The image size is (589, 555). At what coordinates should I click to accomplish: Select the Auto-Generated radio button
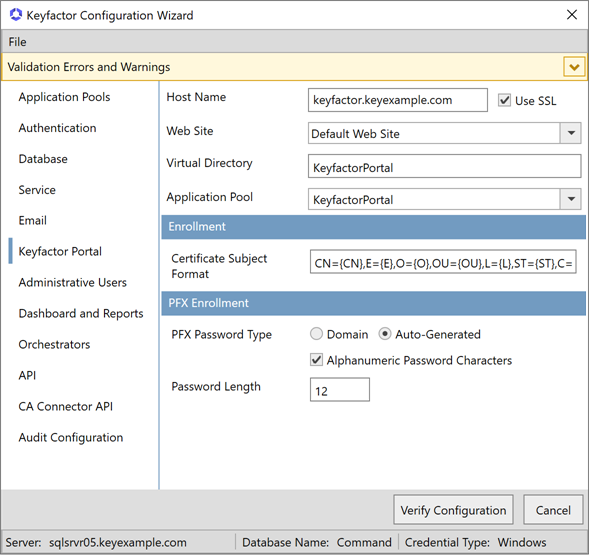coord(385,334)
